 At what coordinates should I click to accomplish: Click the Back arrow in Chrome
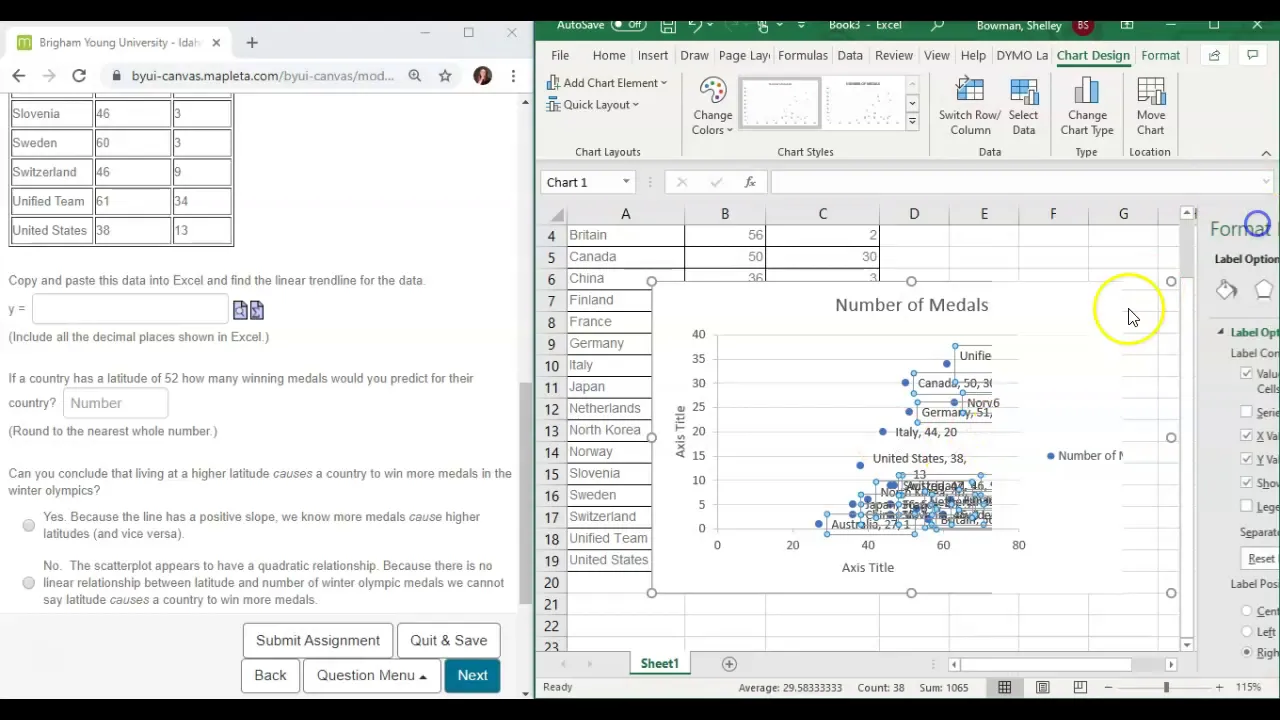pos(19,76)
